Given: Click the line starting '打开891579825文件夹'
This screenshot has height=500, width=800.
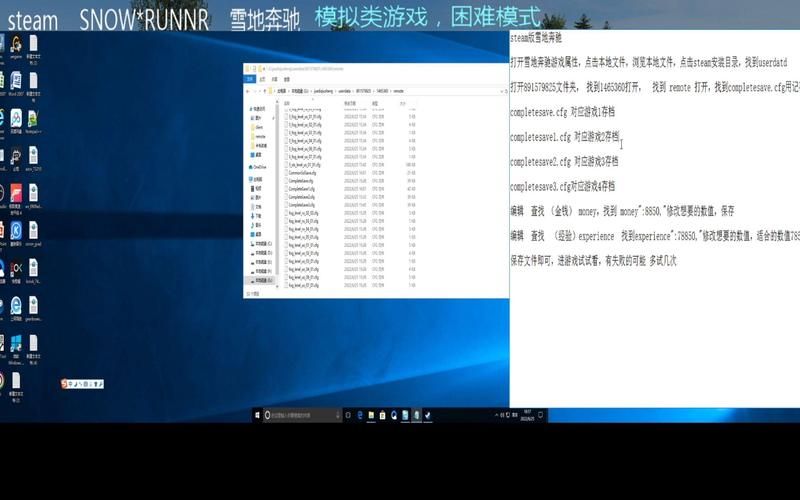Looking at the screenshot, I should [x=655, y=87].
